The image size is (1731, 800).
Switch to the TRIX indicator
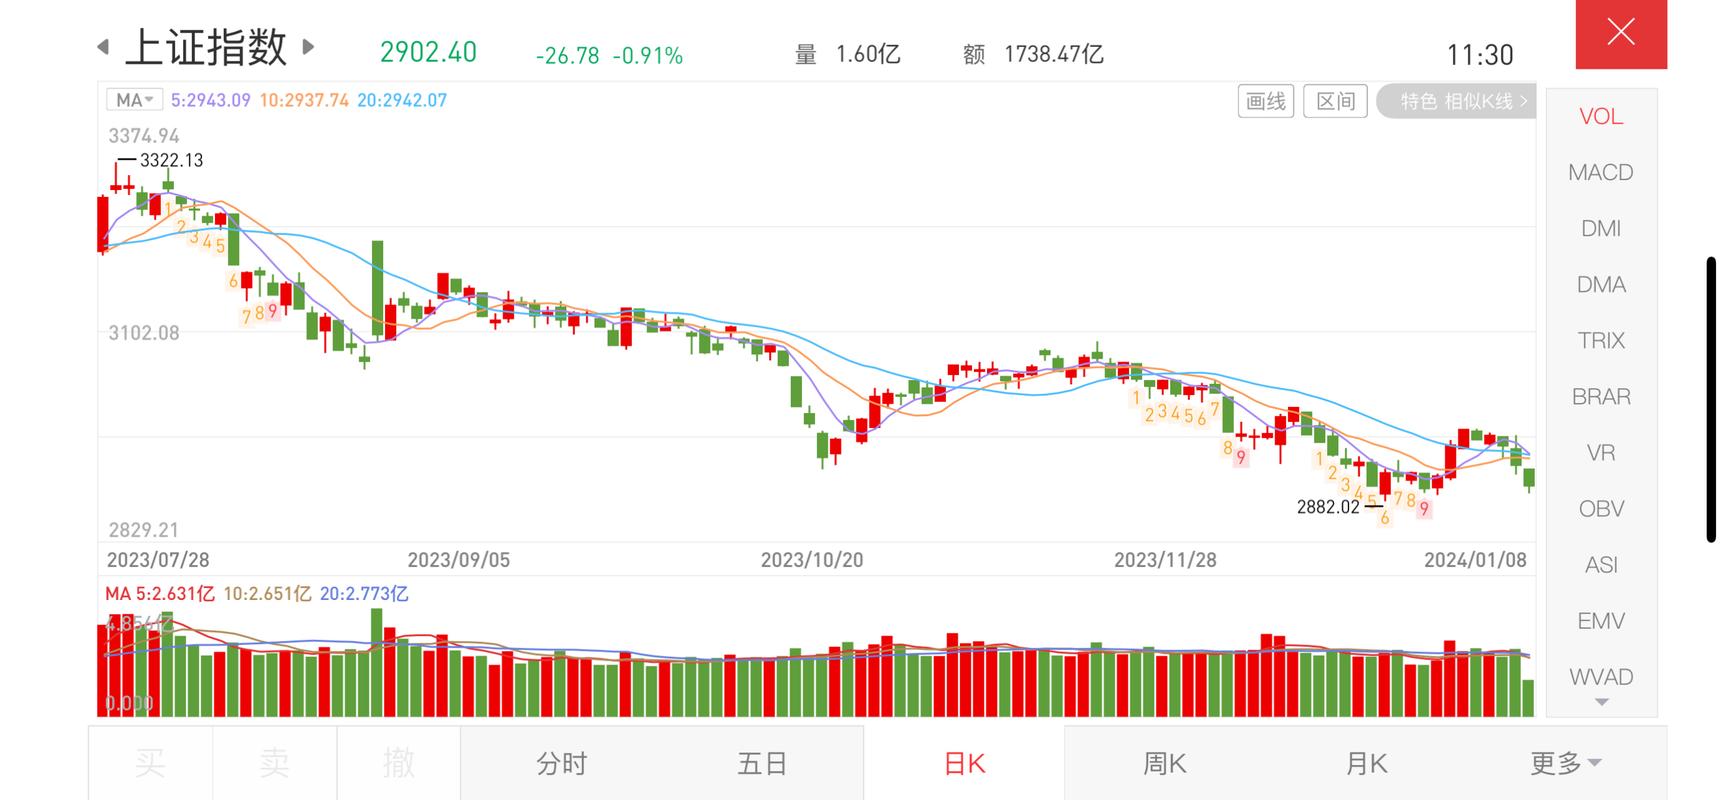(x=1601, y=340)
